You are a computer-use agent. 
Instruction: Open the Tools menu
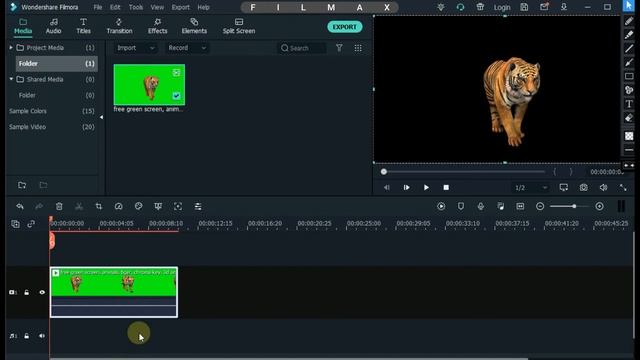coord(136,7)
